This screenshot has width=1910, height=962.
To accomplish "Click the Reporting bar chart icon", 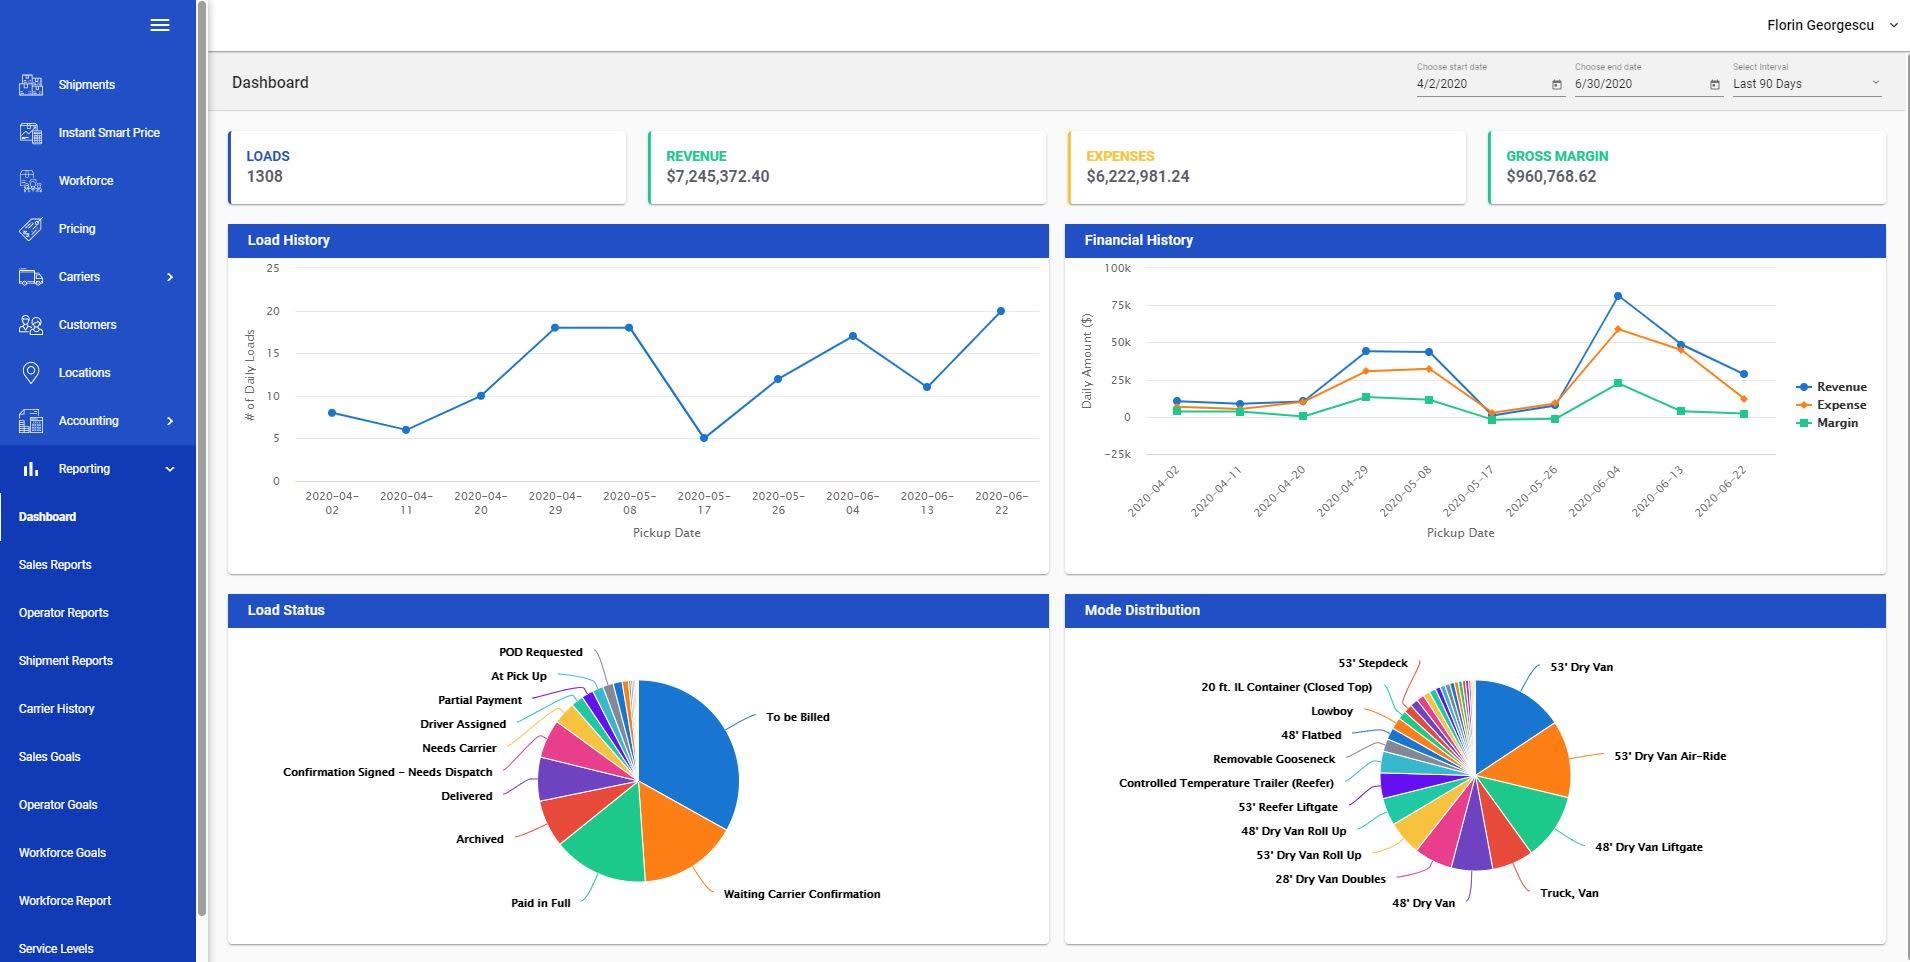I will (31, 469).
